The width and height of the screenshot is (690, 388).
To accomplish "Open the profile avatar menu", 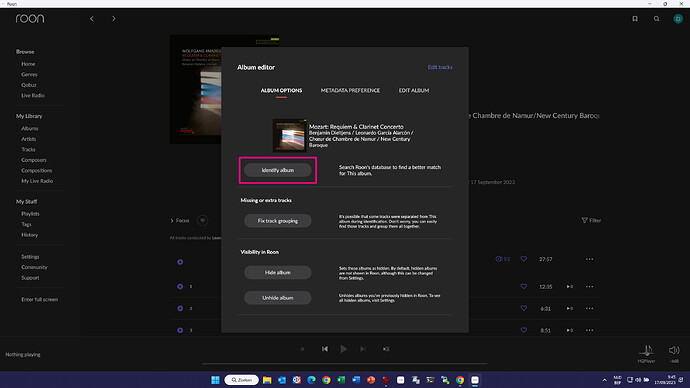I will pyautogui.click(x=678, y=18).
